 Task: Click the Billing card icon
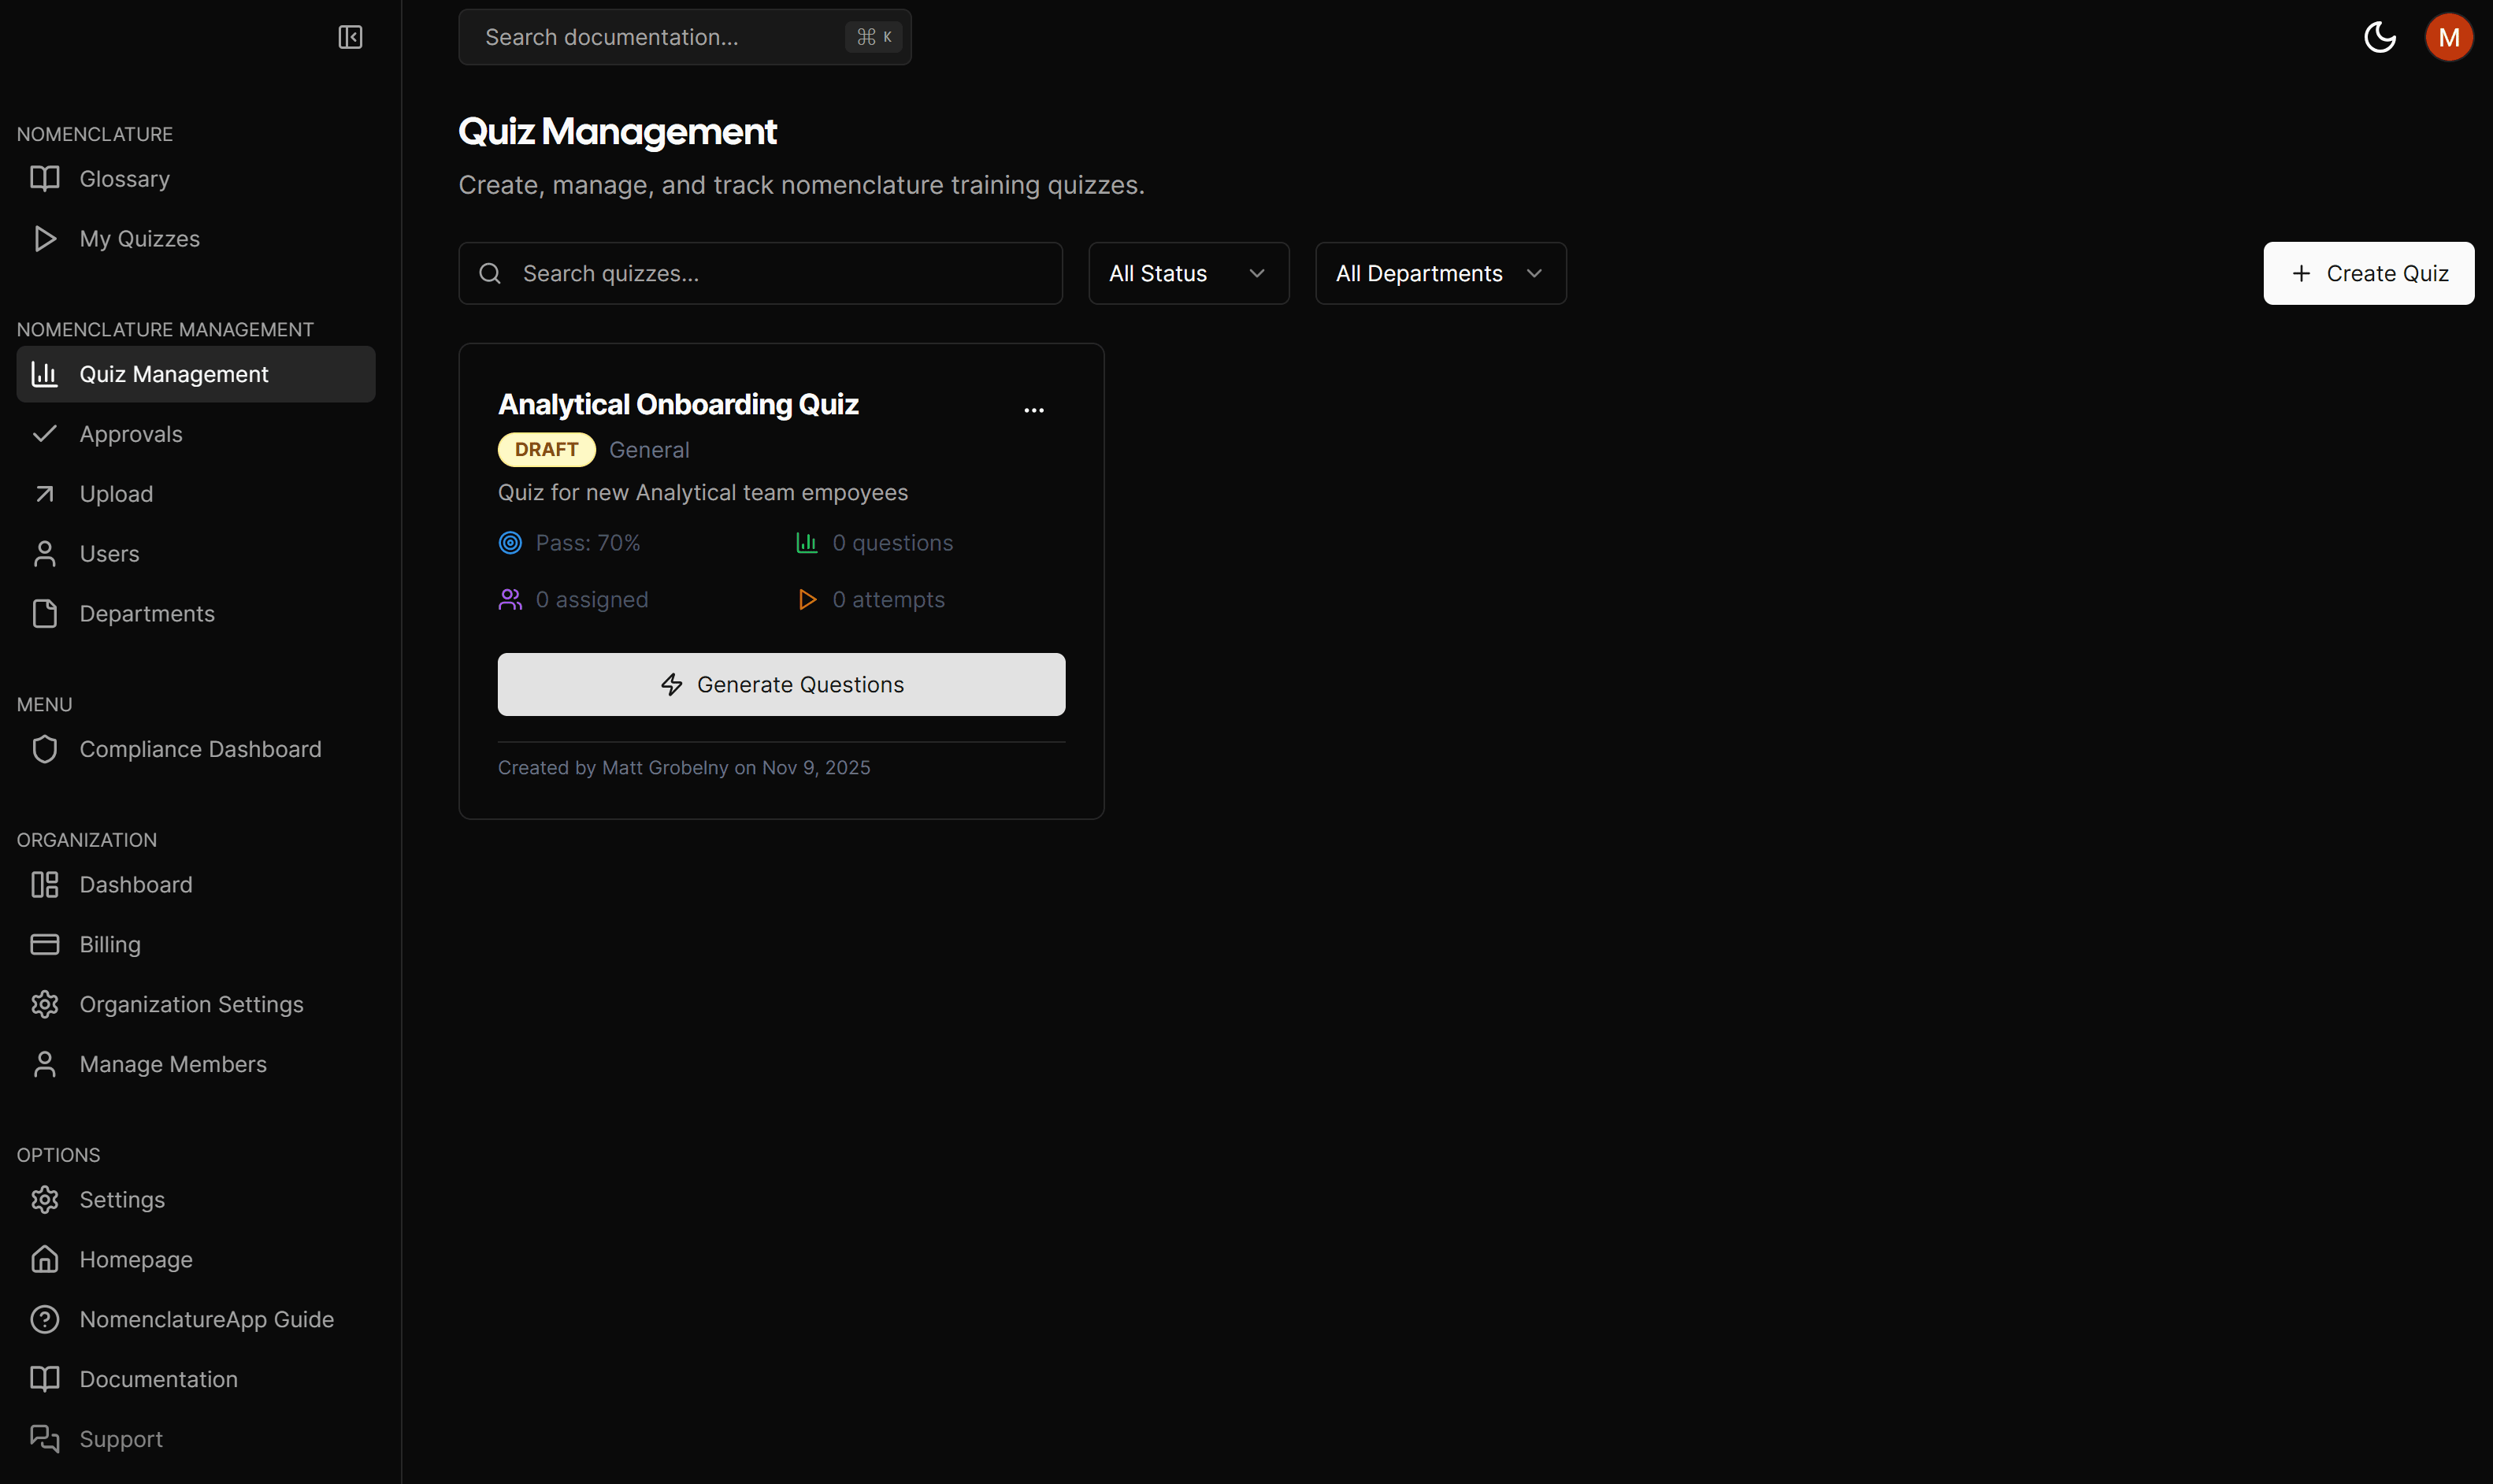[44, 944]
